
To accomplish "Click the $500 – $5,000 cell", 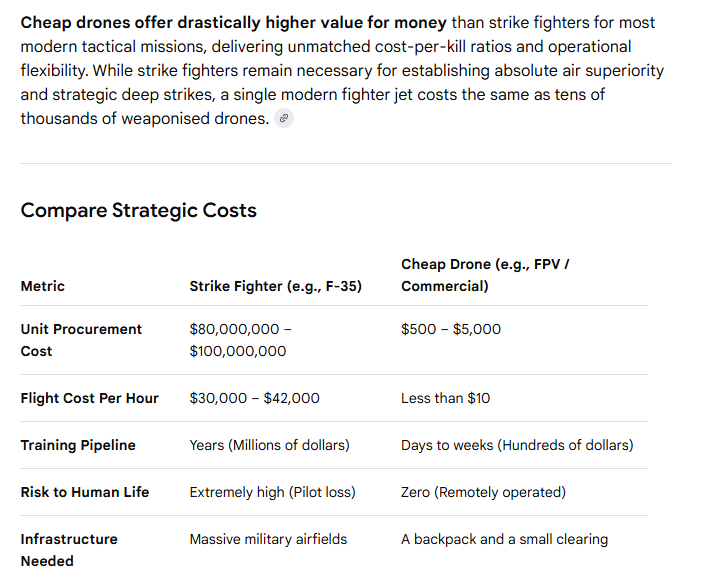I will [451, 329].
